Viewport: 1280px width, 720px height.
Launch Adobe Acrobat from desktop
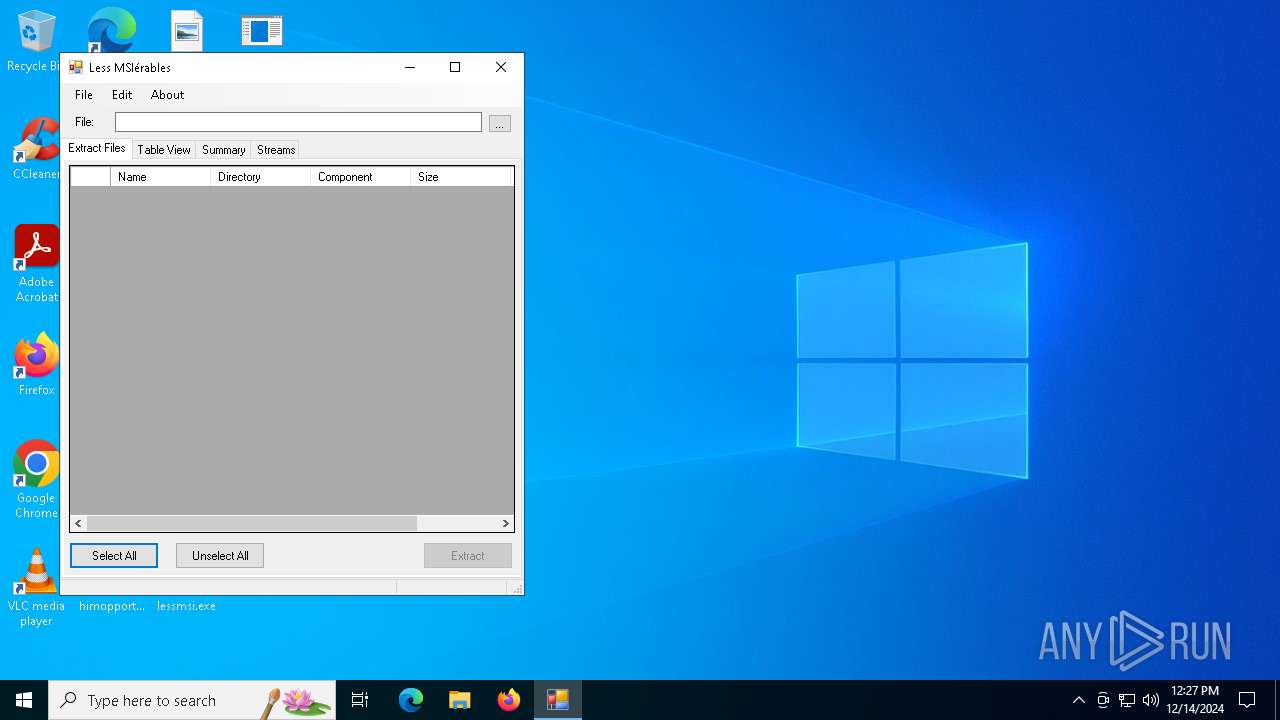[36, 264]
